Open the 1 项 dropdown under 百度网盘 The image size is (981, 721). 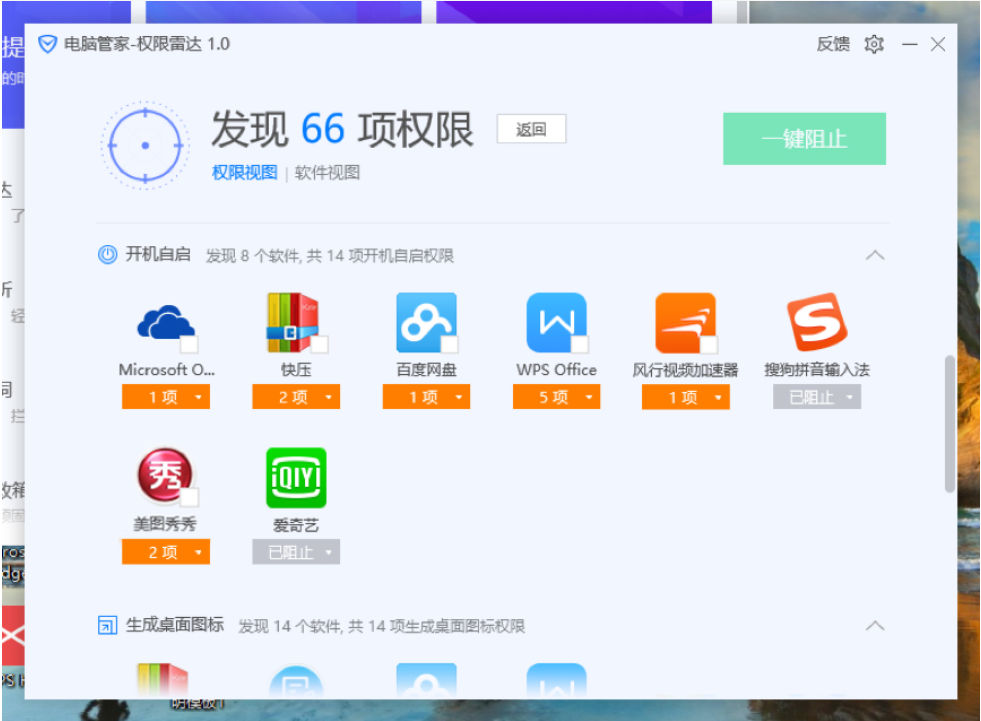[426, 397]
